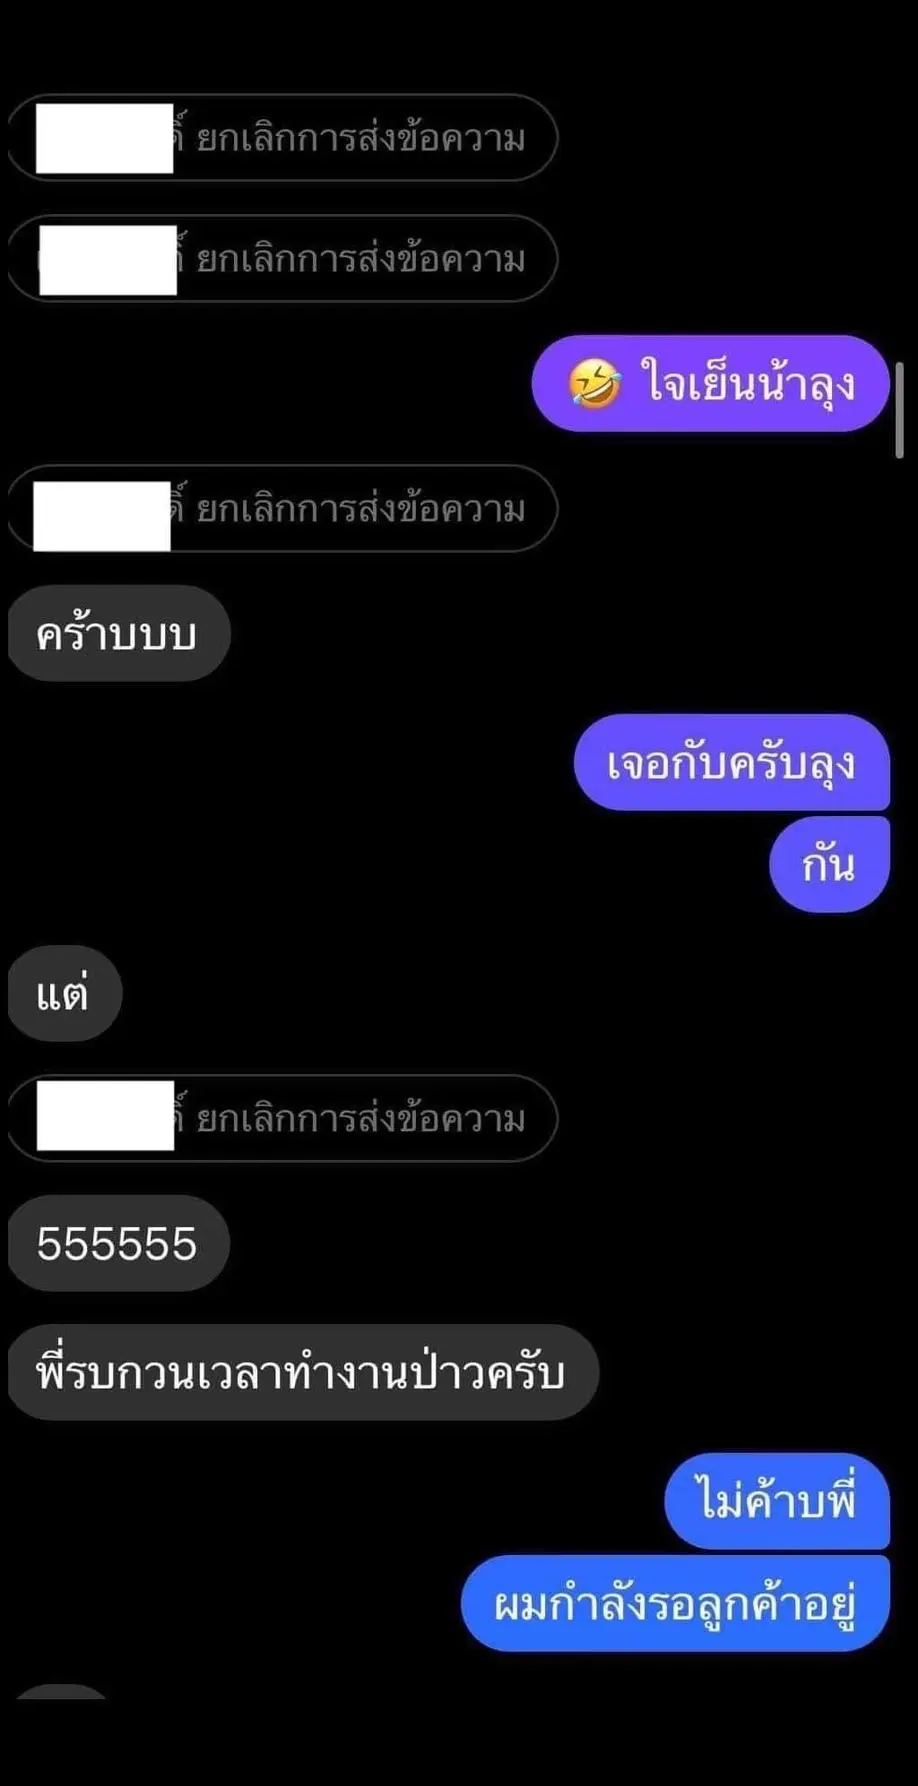
Task: Click the laughing emoji in the purple message
Action: (x=594, y=384)
